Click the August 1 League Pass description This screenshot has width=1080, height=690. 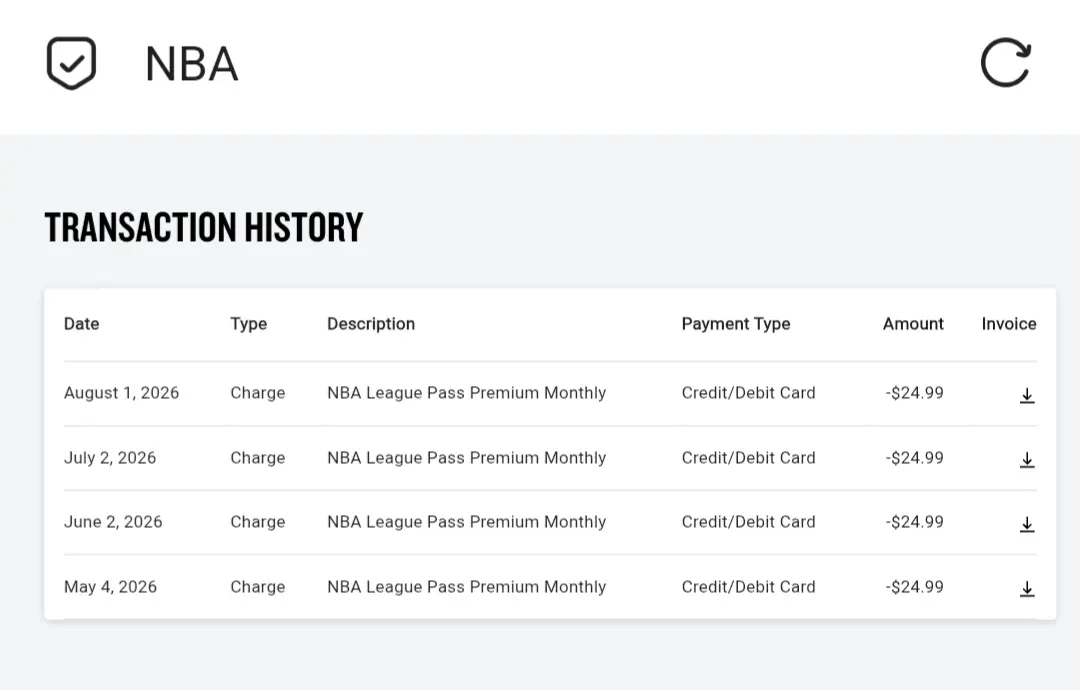pyautogui.click(x=466, y=393)
